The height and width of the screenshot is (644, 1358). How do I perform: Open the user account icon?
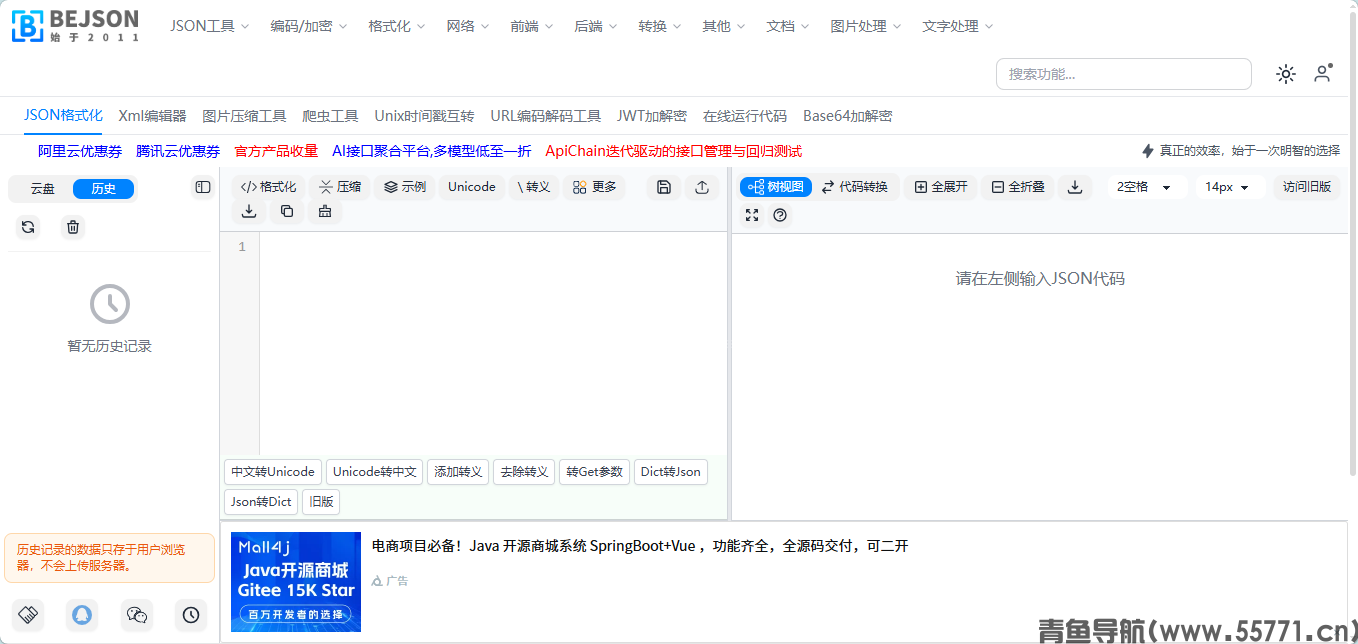click(1323, 73)
